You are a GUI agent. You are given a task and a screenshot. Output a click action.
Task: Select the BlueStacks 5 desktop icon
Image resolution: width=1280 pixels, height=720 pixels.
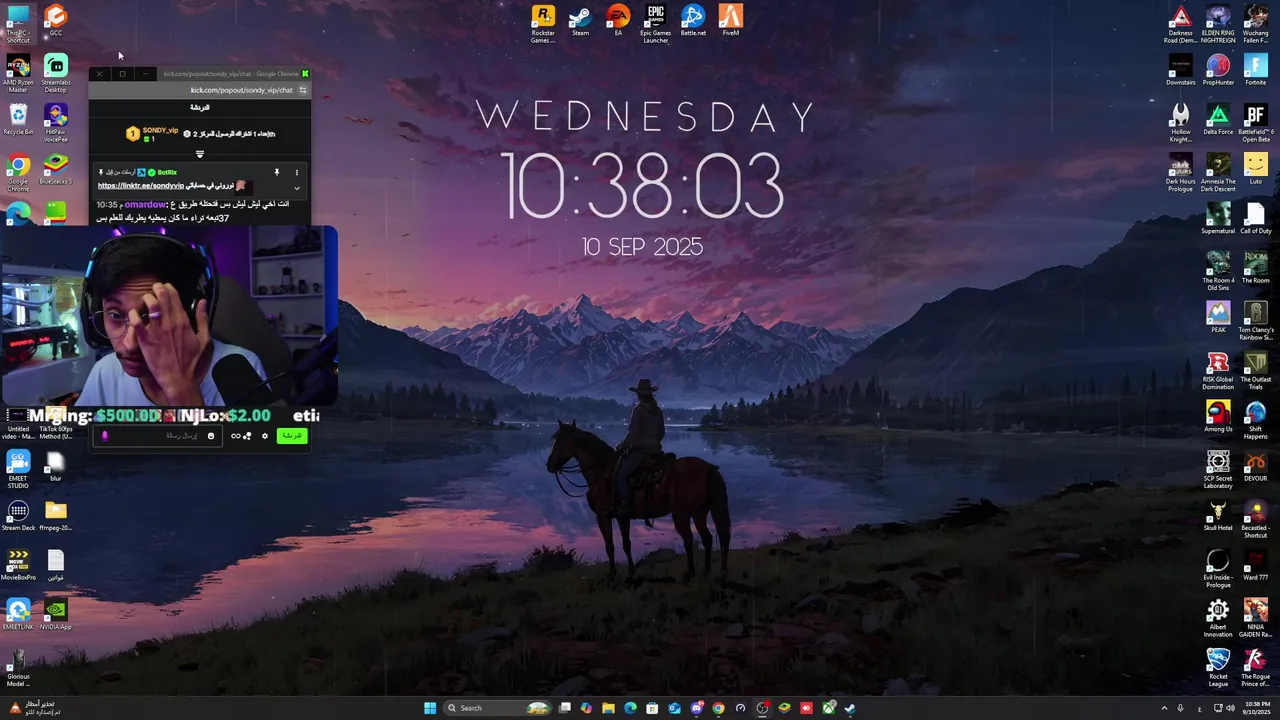(x=56, y=169)
